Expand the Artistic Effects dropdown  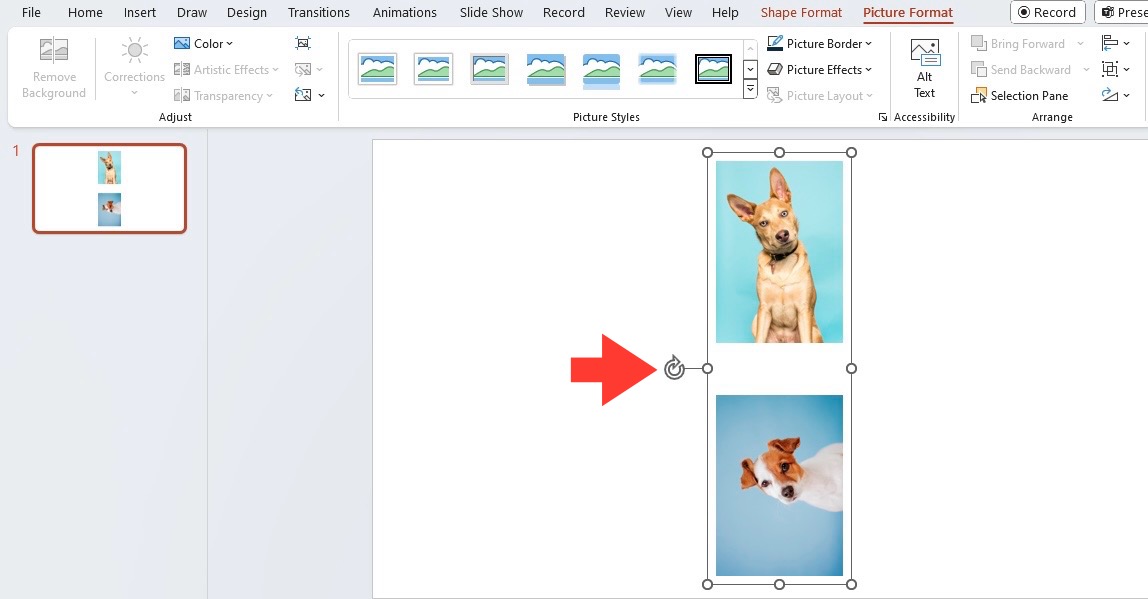[x=226, y=70]
